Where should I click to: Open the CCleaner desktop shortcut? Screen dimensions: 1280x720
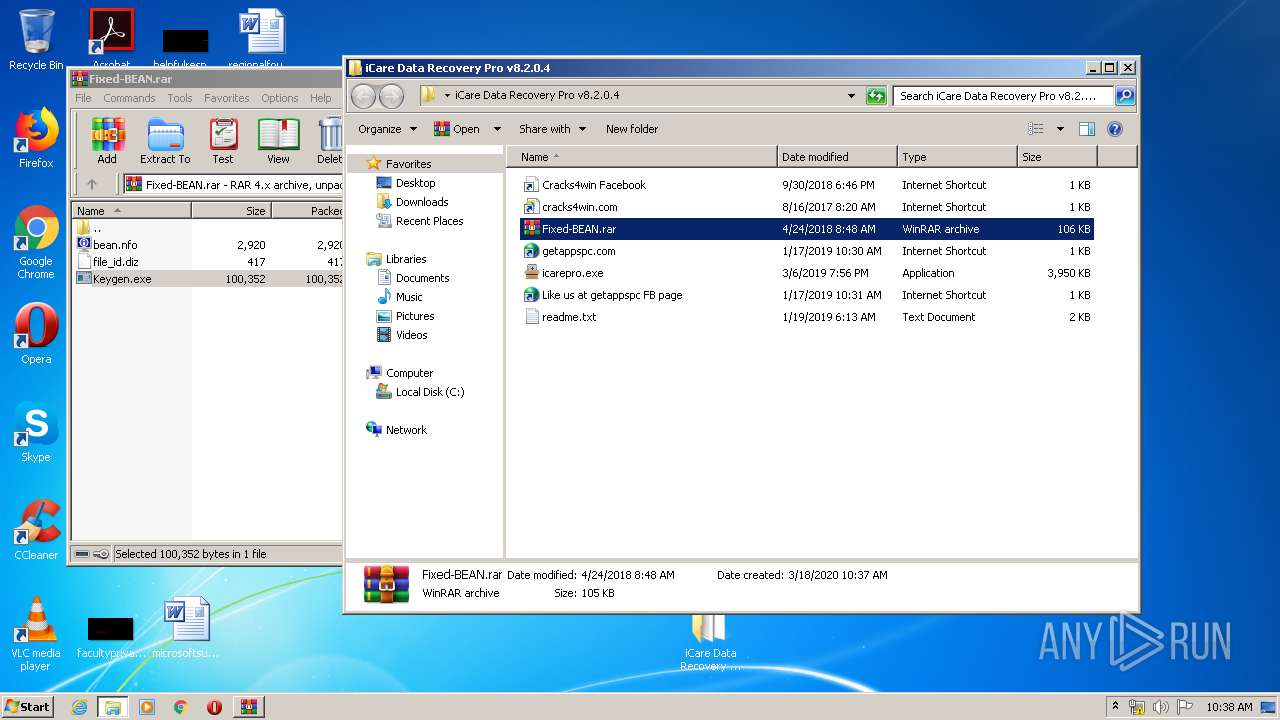tap(36, 531)
